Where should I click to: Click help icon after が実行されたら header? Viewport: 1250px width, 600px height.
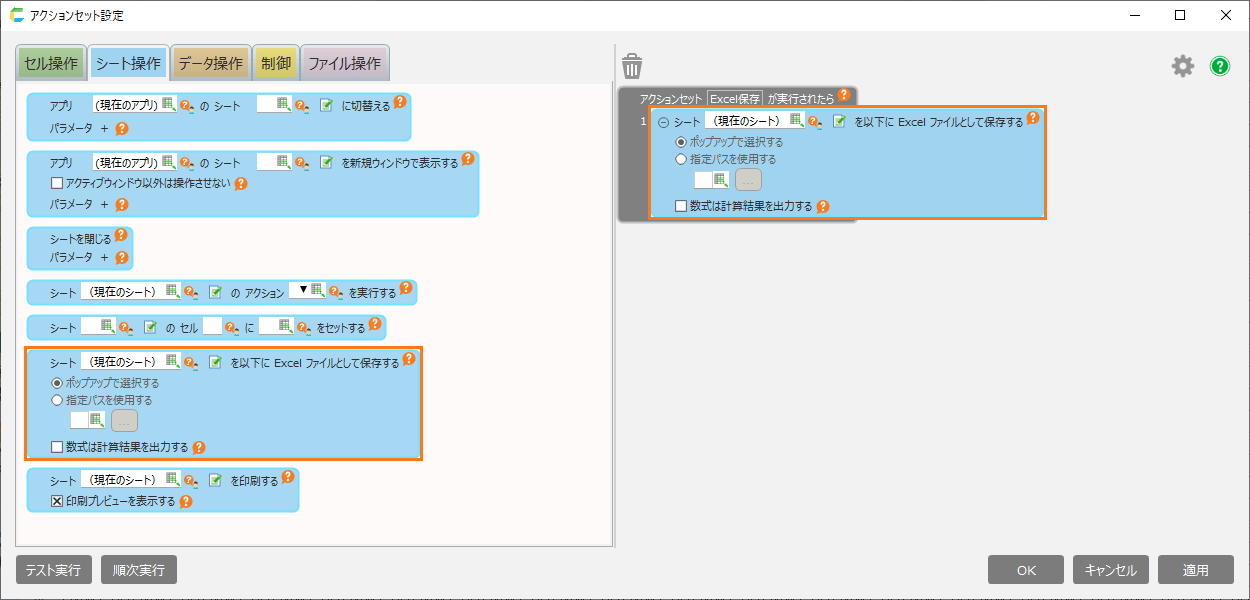point(843,95)
